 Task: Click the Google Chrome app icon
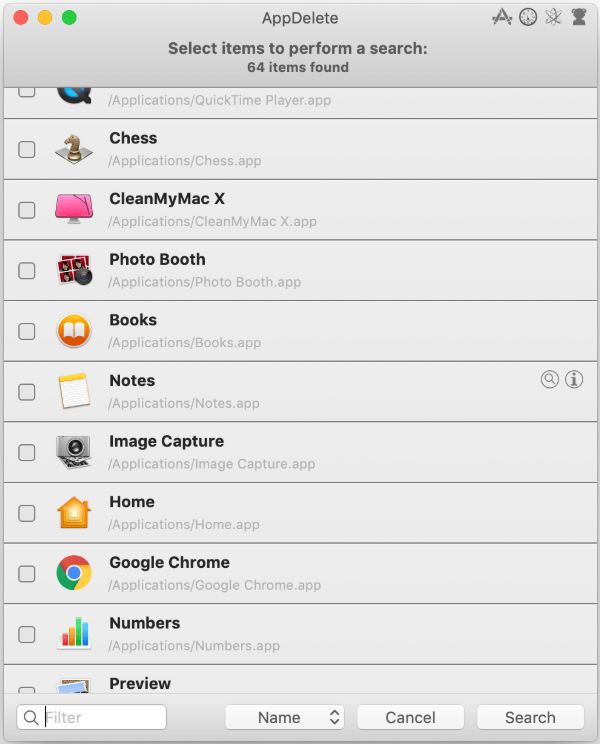coord(74,573)
